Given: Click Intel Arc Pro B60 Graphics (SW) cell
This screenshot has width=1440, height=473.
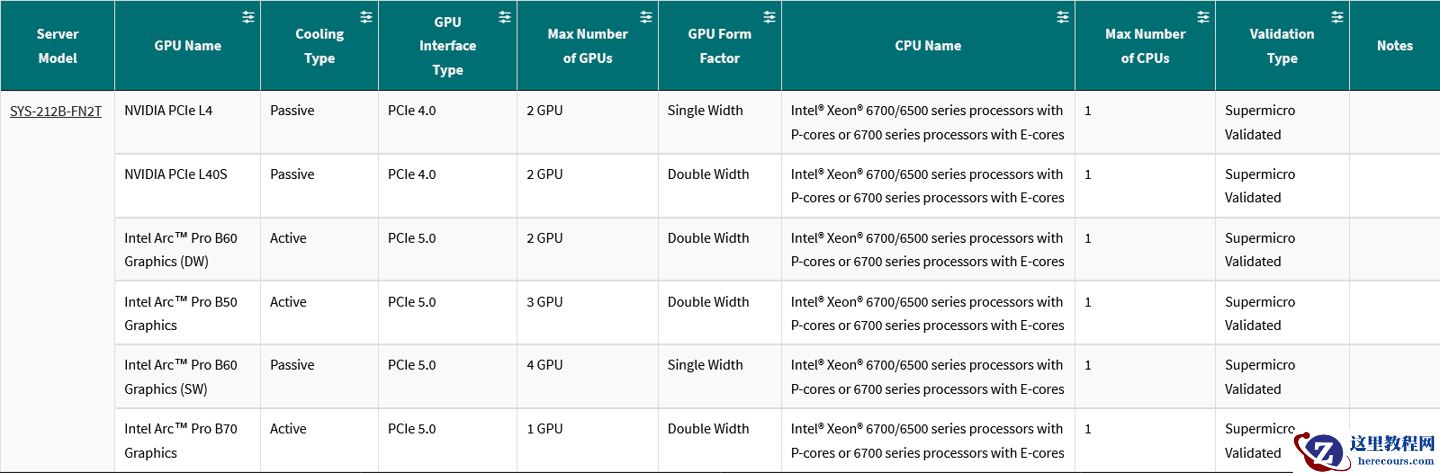Looking at the screenshot, I should [181, 377].
